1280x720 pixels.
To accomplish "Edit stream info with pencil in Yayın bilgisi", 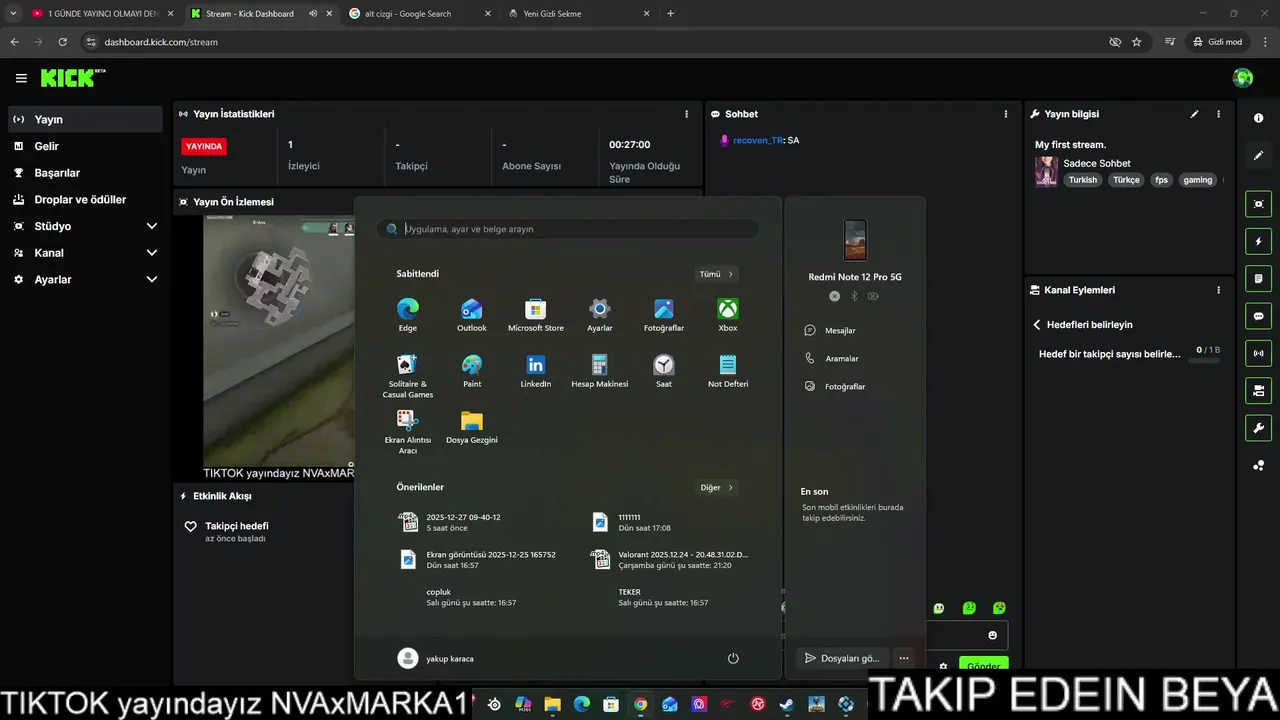I will pos(1194,114).
